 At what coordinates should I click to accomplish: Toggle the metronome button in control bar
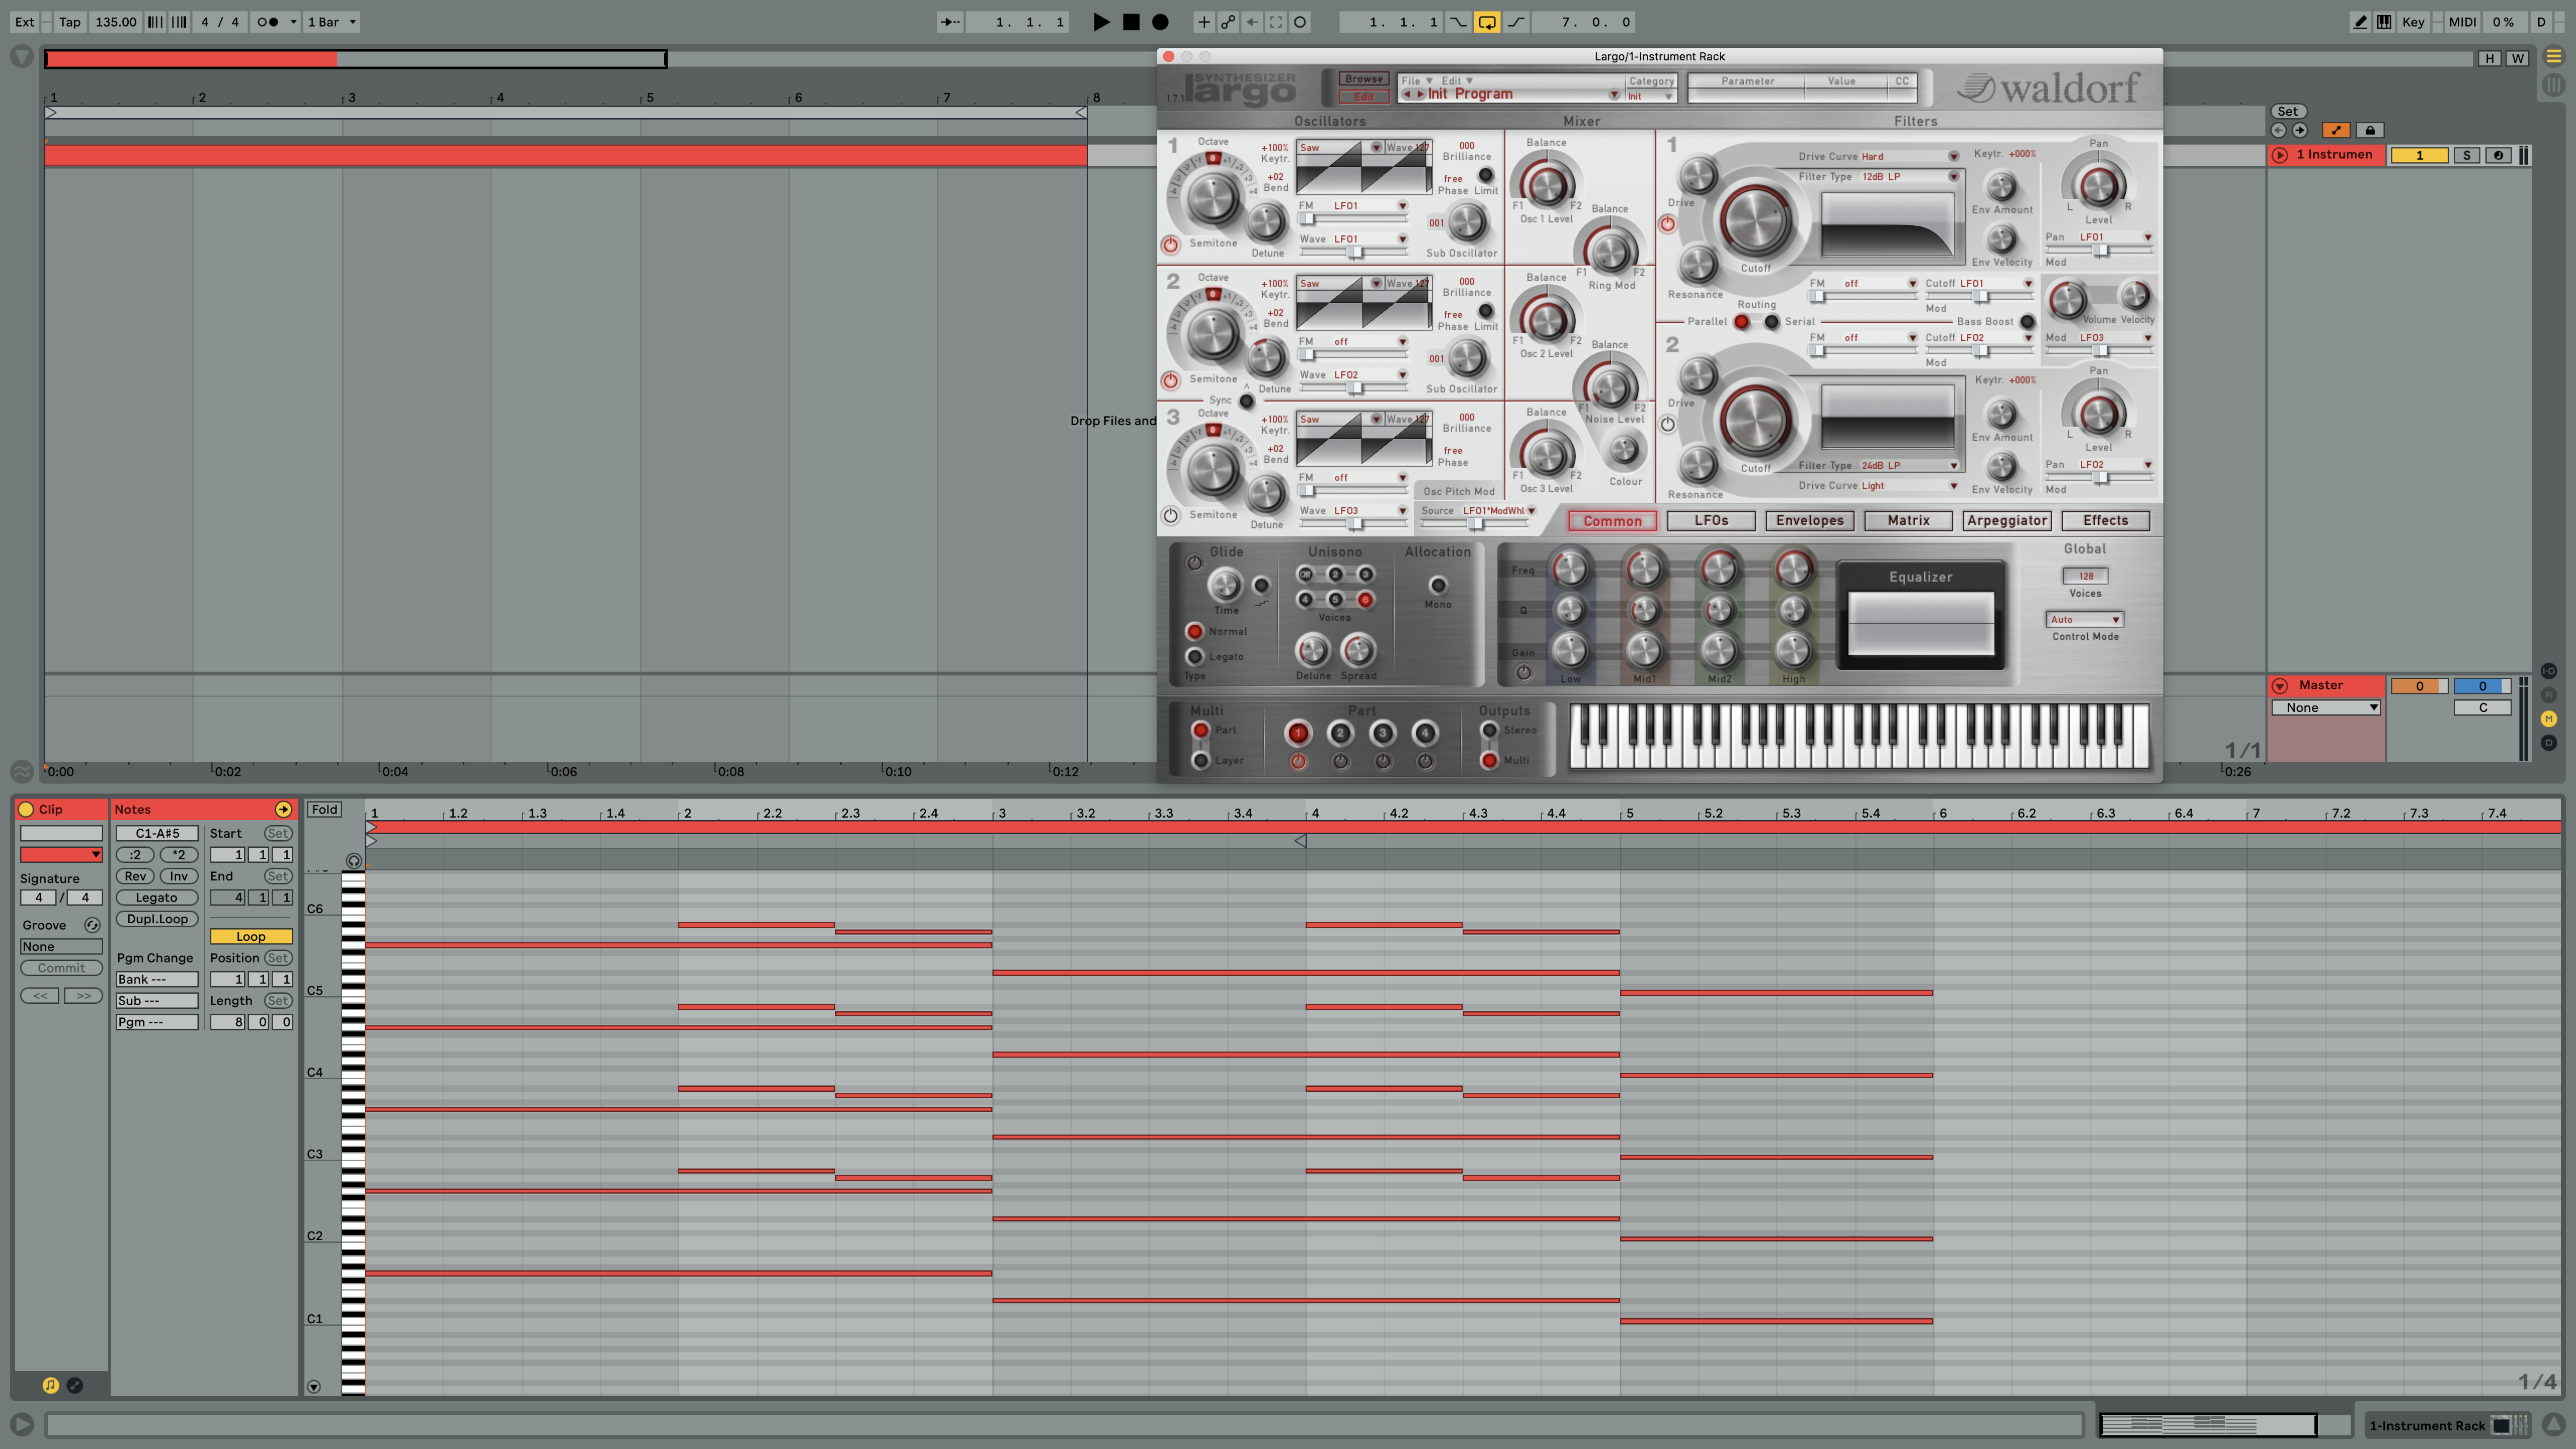pos(267,22)
